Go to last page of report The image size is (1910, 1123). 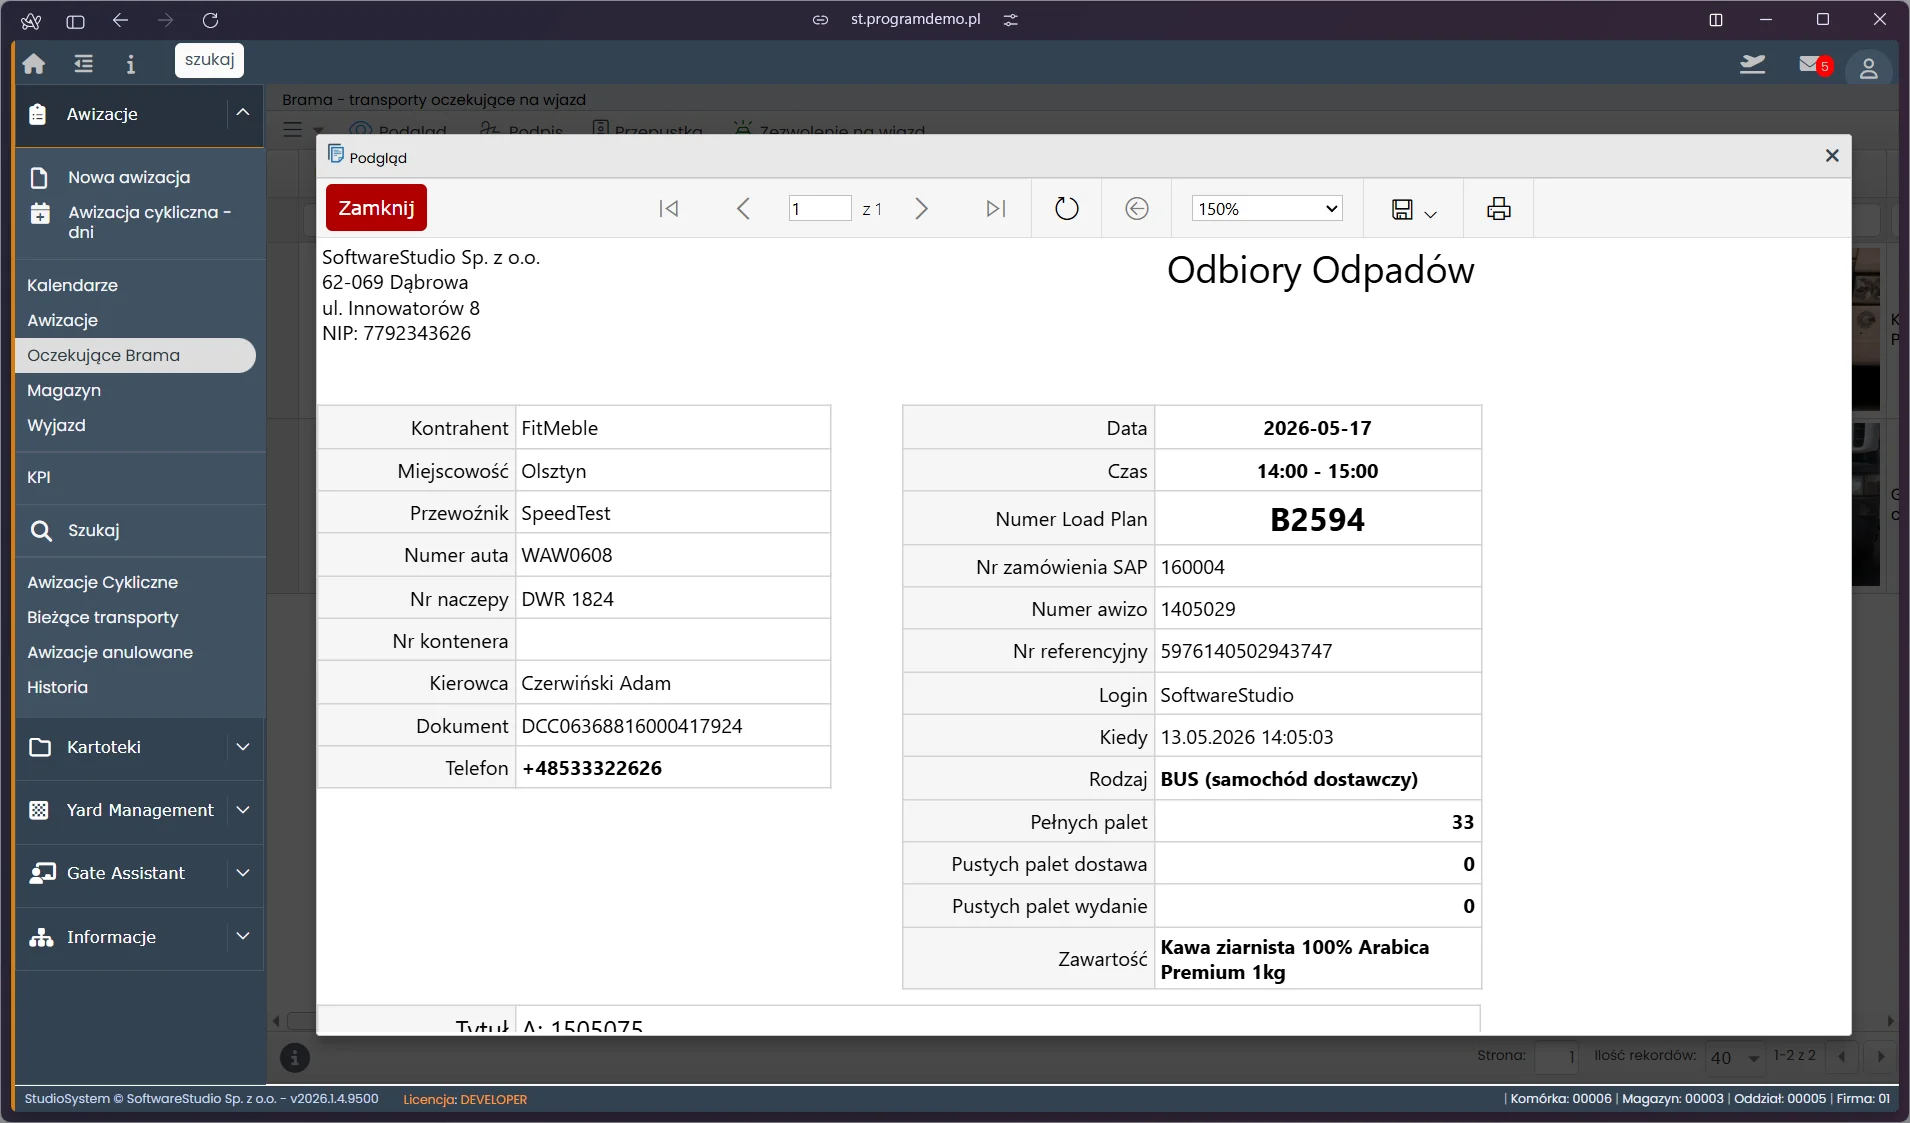pyautogui.click(x=995, y=208)
